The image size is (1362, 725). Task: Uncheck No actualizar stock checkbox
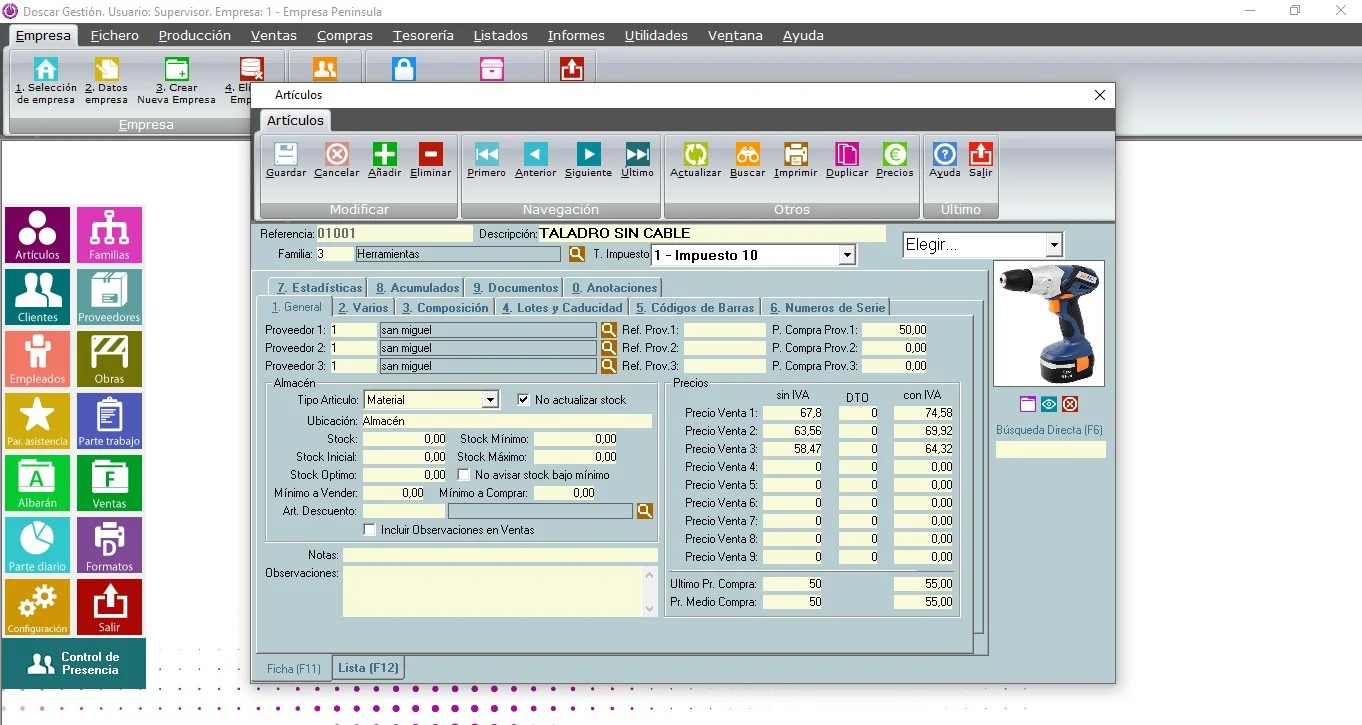(523, 399)
